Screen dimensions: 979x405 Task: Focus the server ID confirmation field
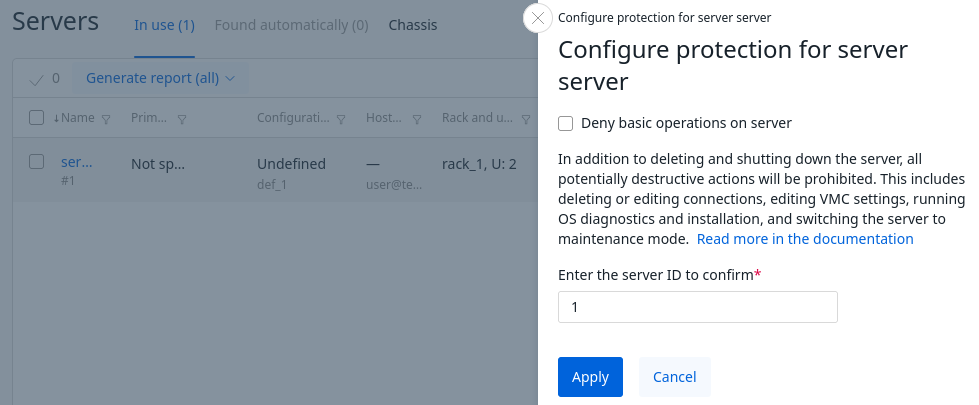pyautogui.click(x=697, y=307)
